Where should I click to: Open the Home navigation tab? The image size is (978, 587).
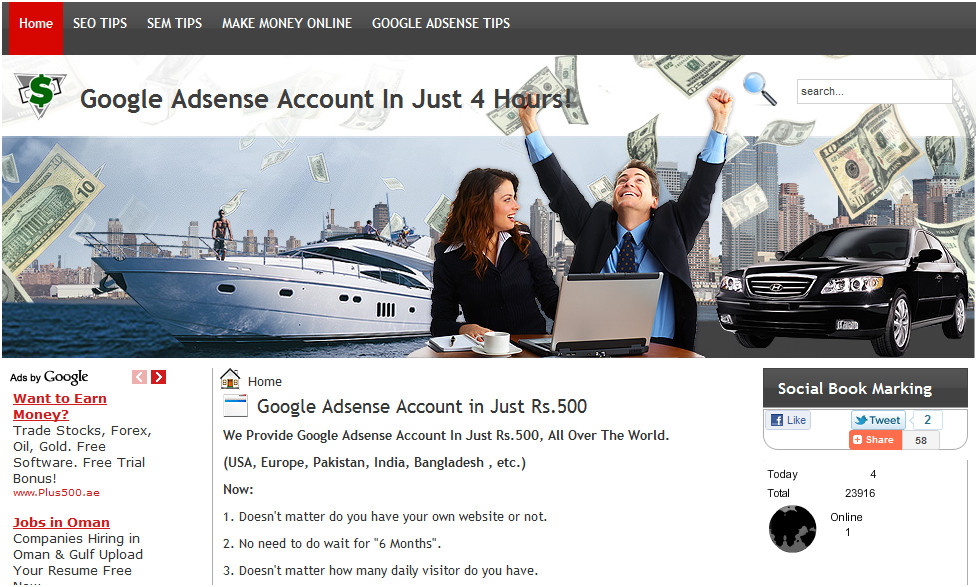[36, 27]
